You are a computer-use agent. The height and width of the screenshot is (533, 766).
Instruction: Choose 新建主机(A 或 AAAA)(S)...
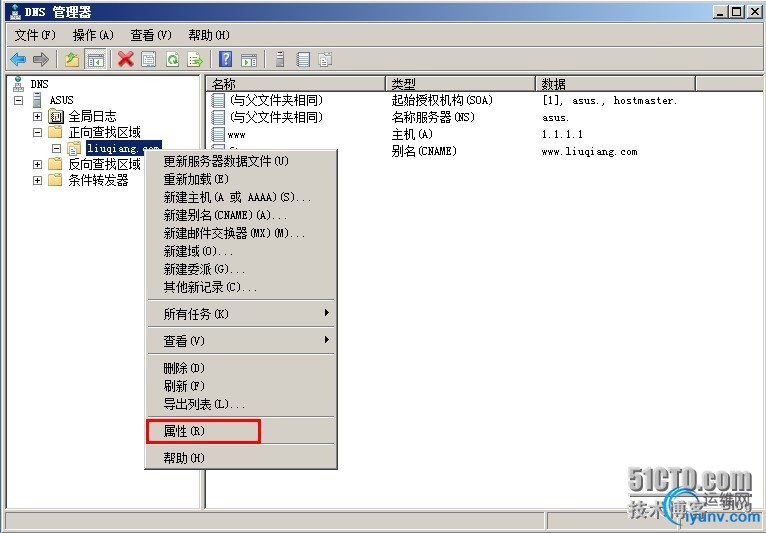click(x=241, y=197)
